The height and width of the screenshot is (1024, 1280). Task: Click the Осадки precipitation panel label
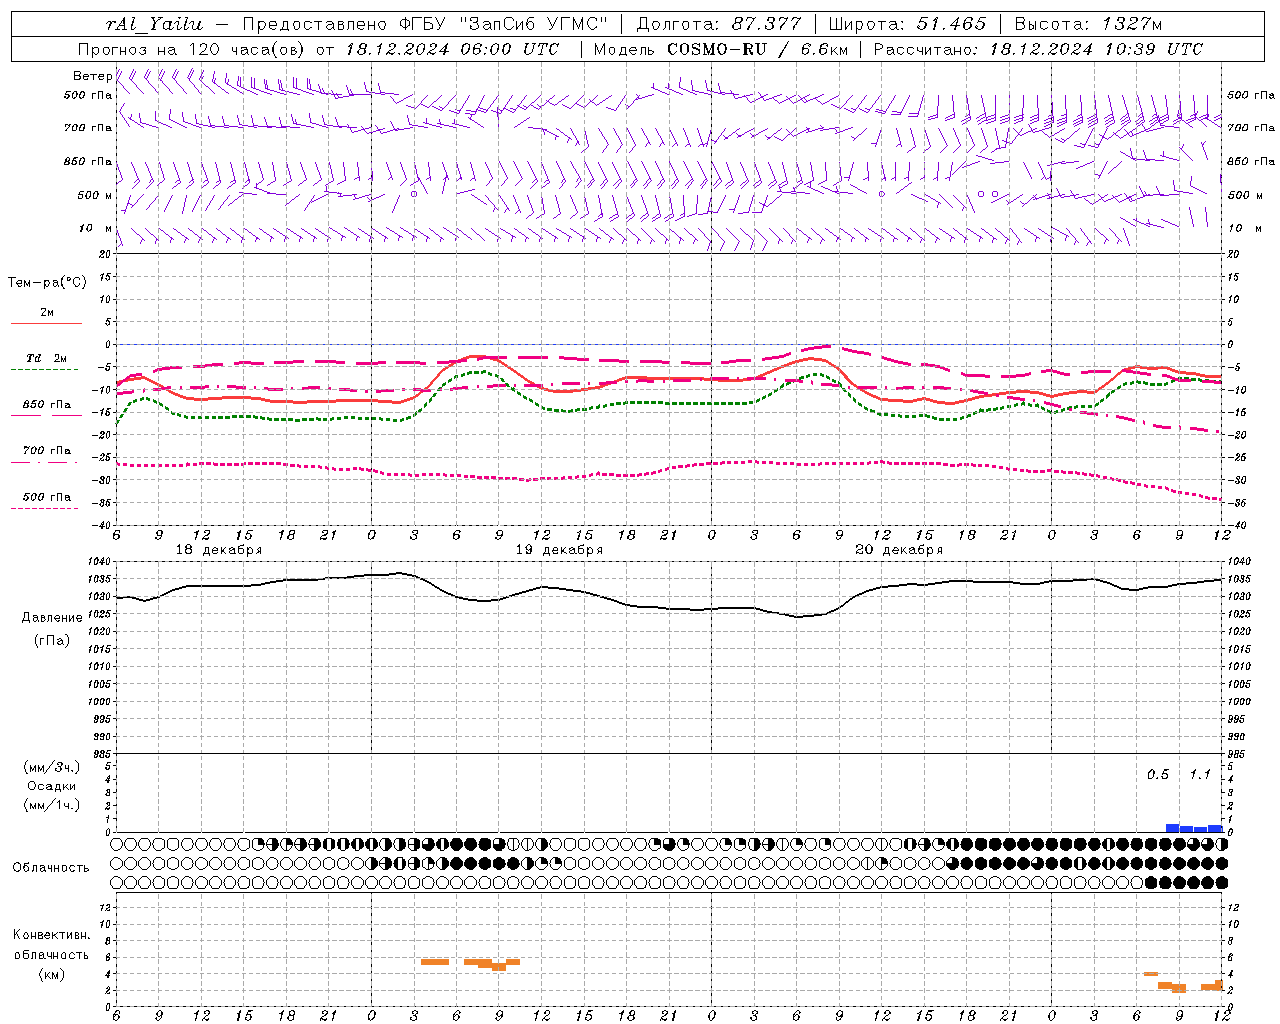coord(51,786)
